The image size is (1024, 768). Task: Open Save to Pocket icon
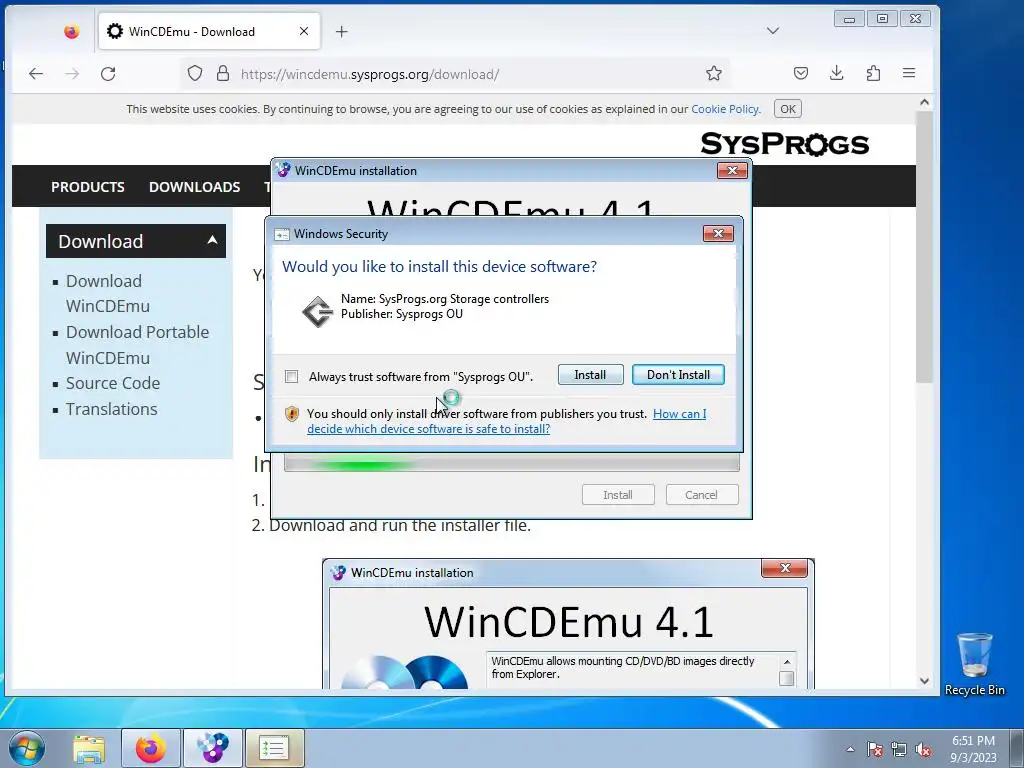tap(801, 73)
